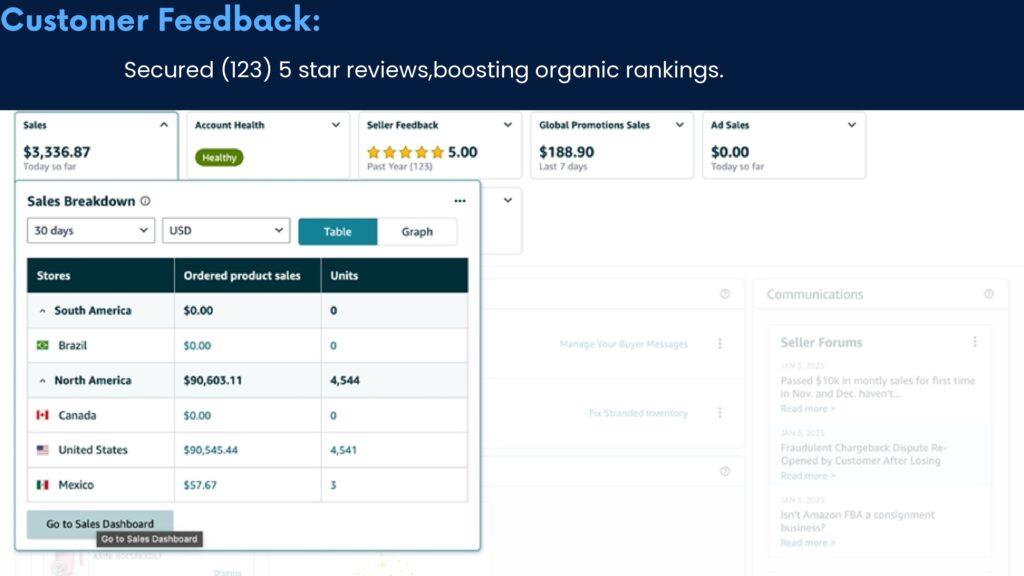
Task: Click the $0.00 Ad Sales value
Action: coord(729,152)
